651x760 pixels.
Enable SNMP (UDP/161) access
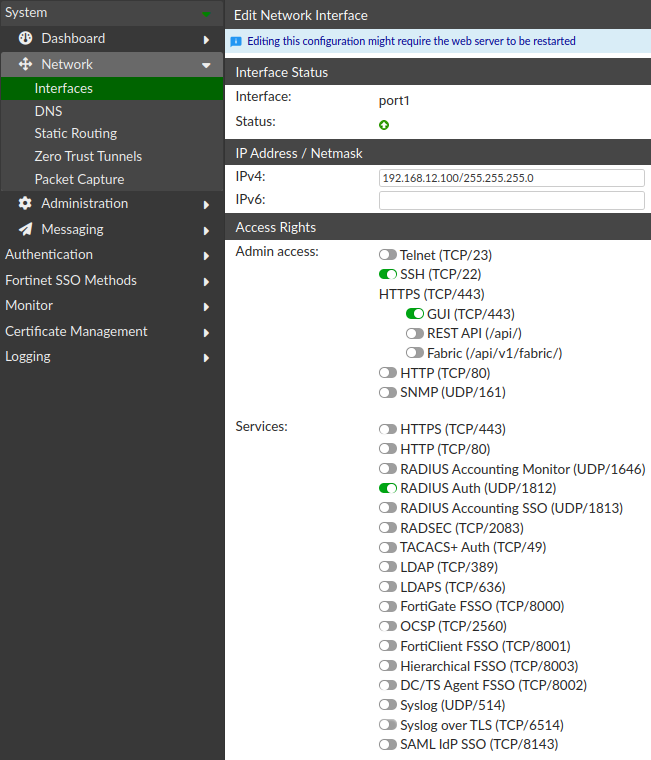[x=388, y=392]
